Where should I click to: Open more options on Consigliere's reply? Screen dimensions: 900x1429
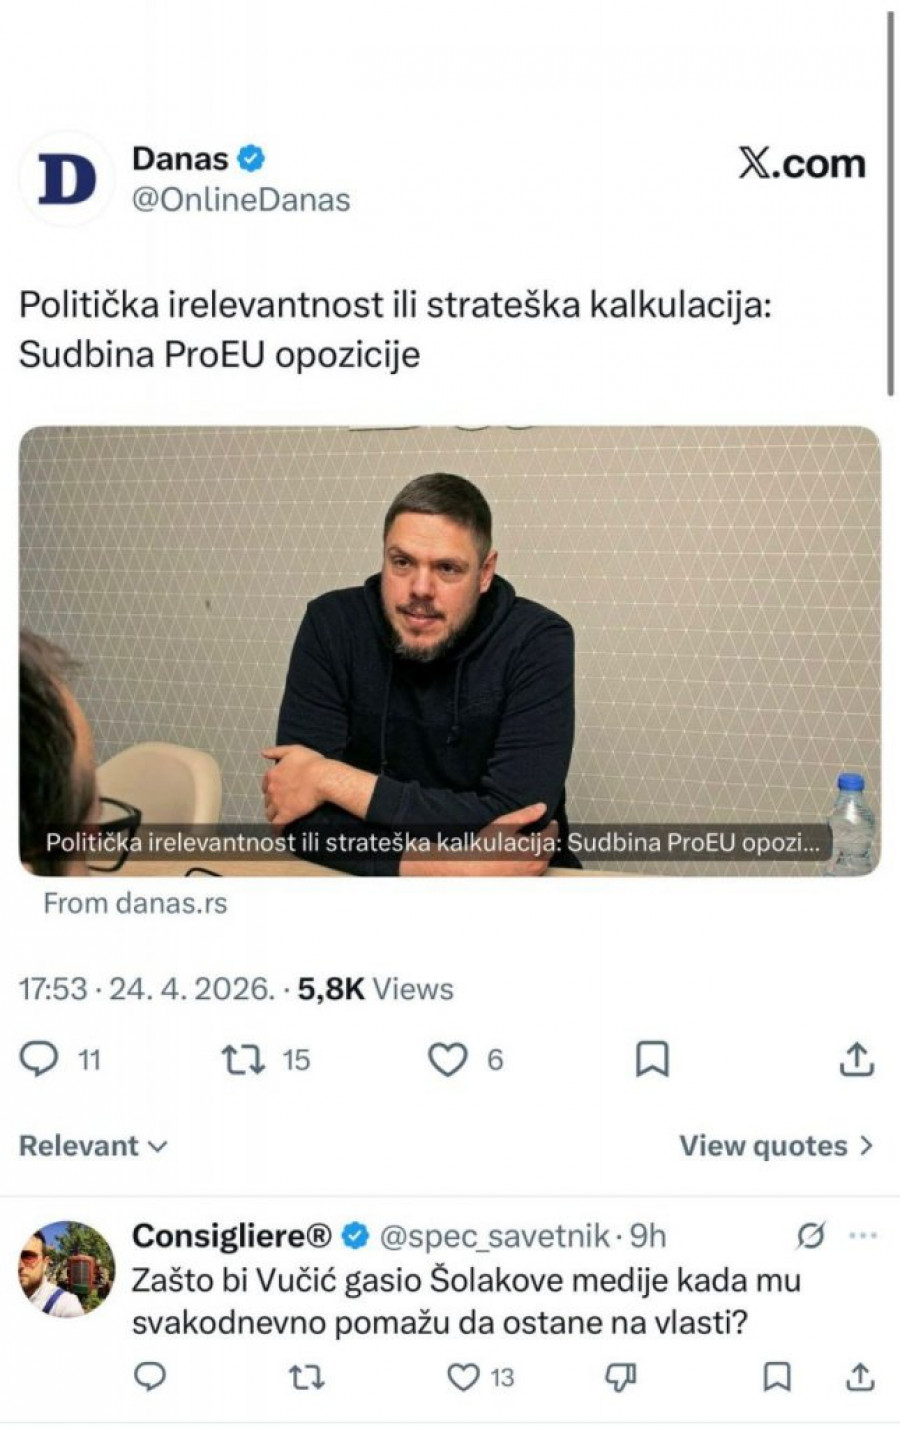click(862, 1236)
